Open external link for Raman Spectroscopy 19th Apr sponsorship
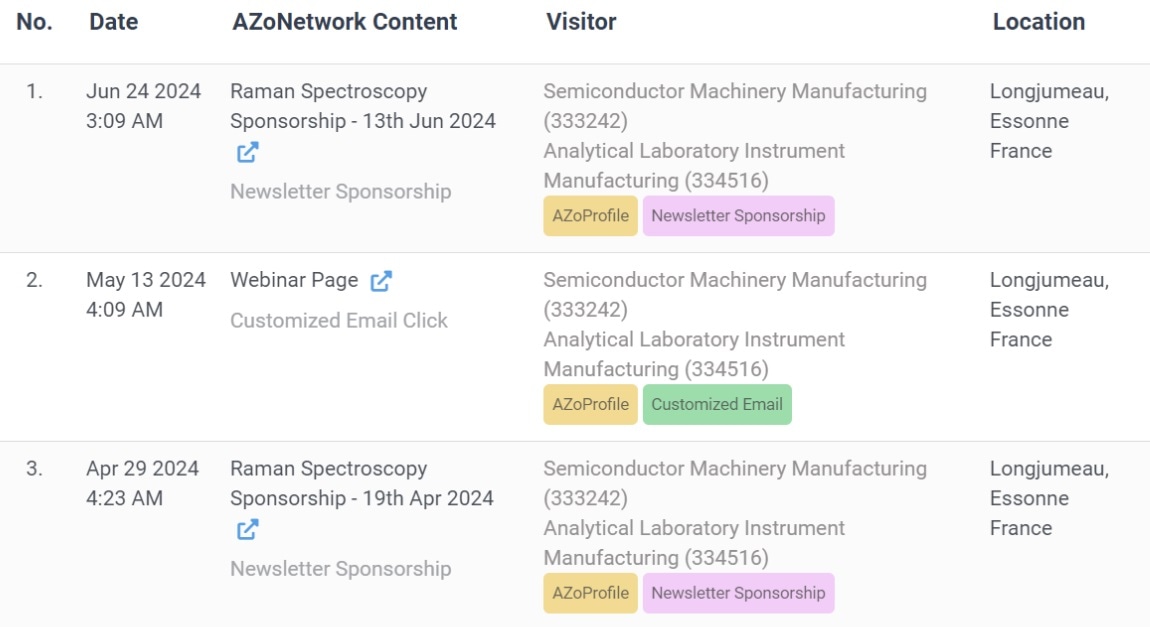Screen dimensions: 1150x627 [248, 529]
